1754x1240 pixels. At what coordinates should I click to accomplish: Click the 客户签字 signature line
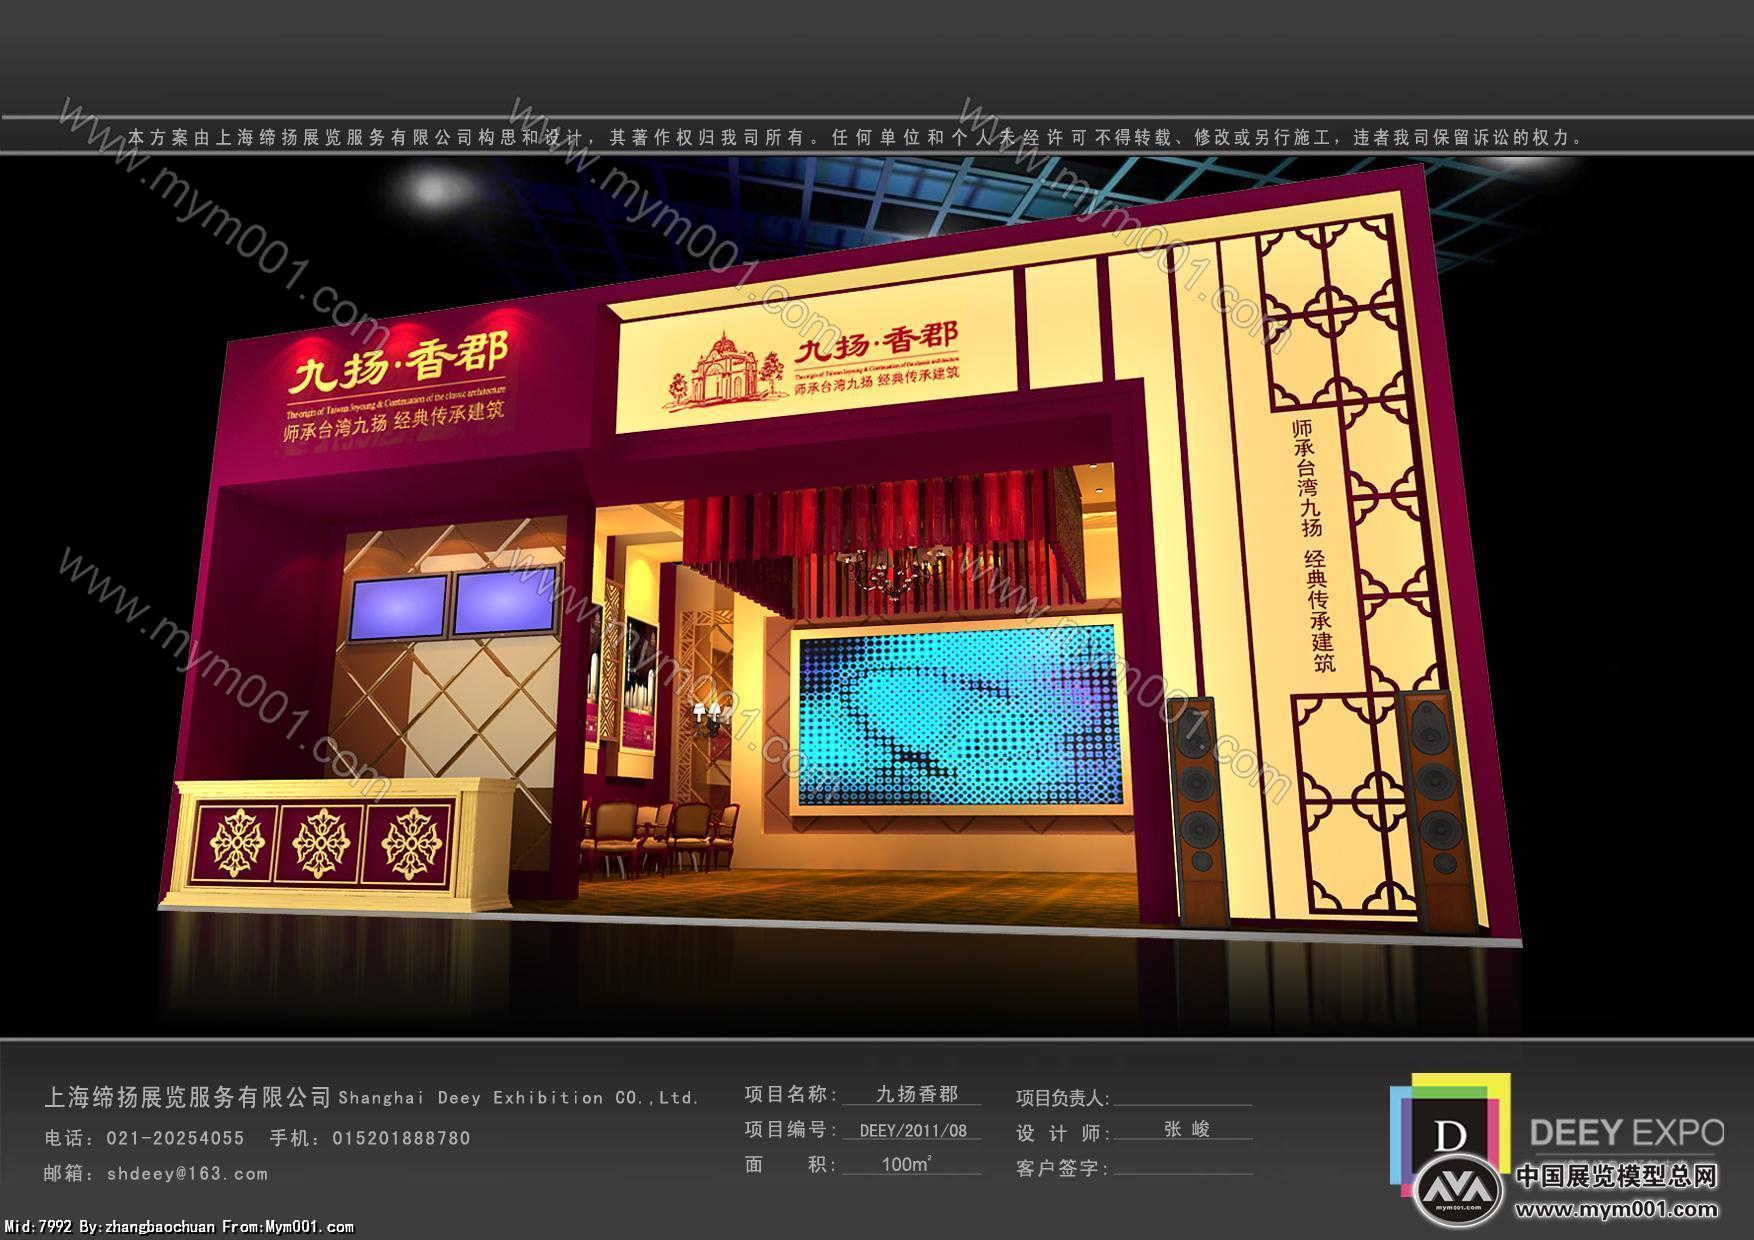coord(1182,1167)
